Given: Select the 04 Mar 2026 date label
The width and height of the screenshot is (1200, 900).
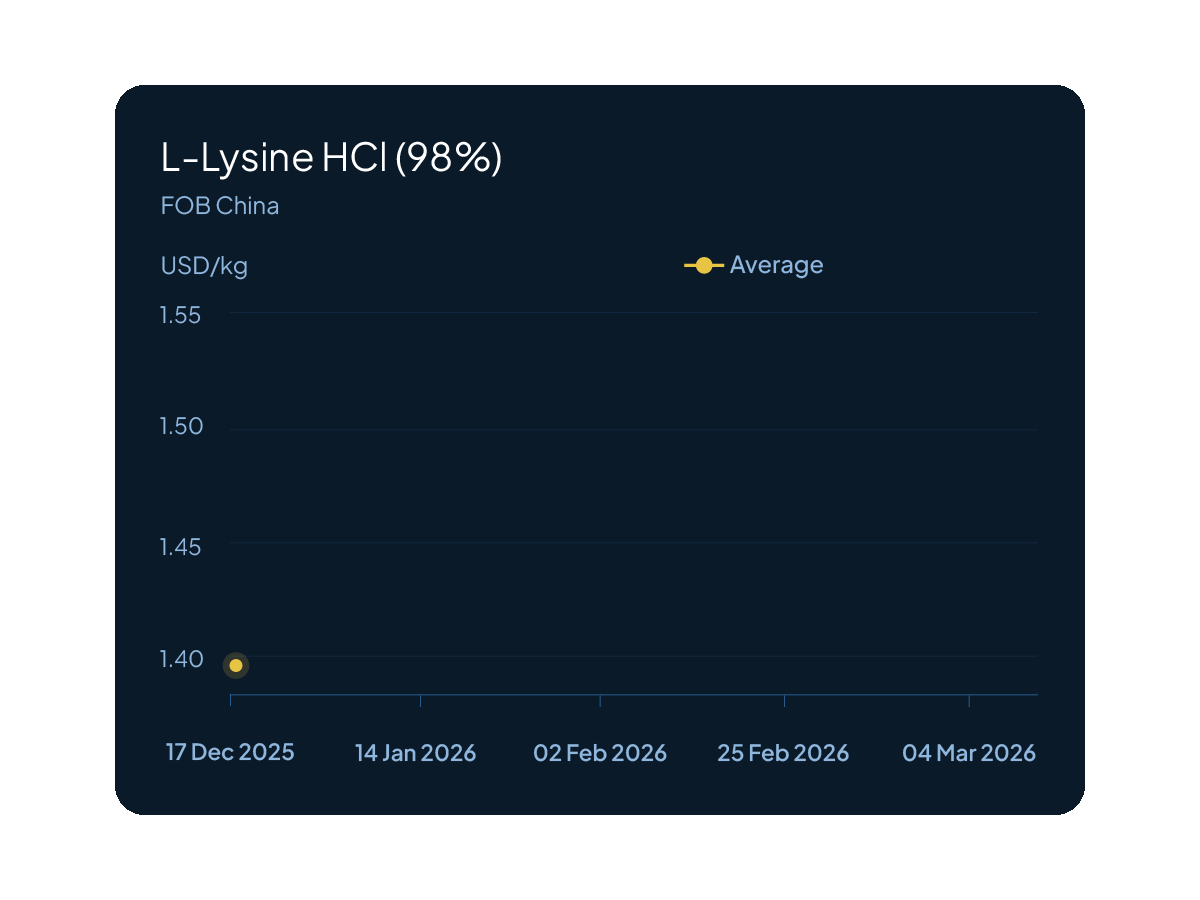Looking at the screenshot, I should [969, 753].
